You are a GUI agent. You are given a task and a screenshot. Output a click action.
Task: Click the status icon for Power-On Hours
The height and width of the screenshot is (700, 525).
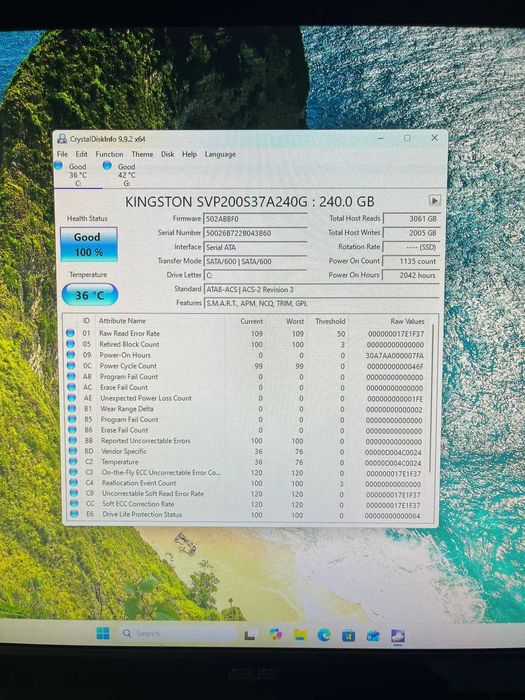click(71, 354)
